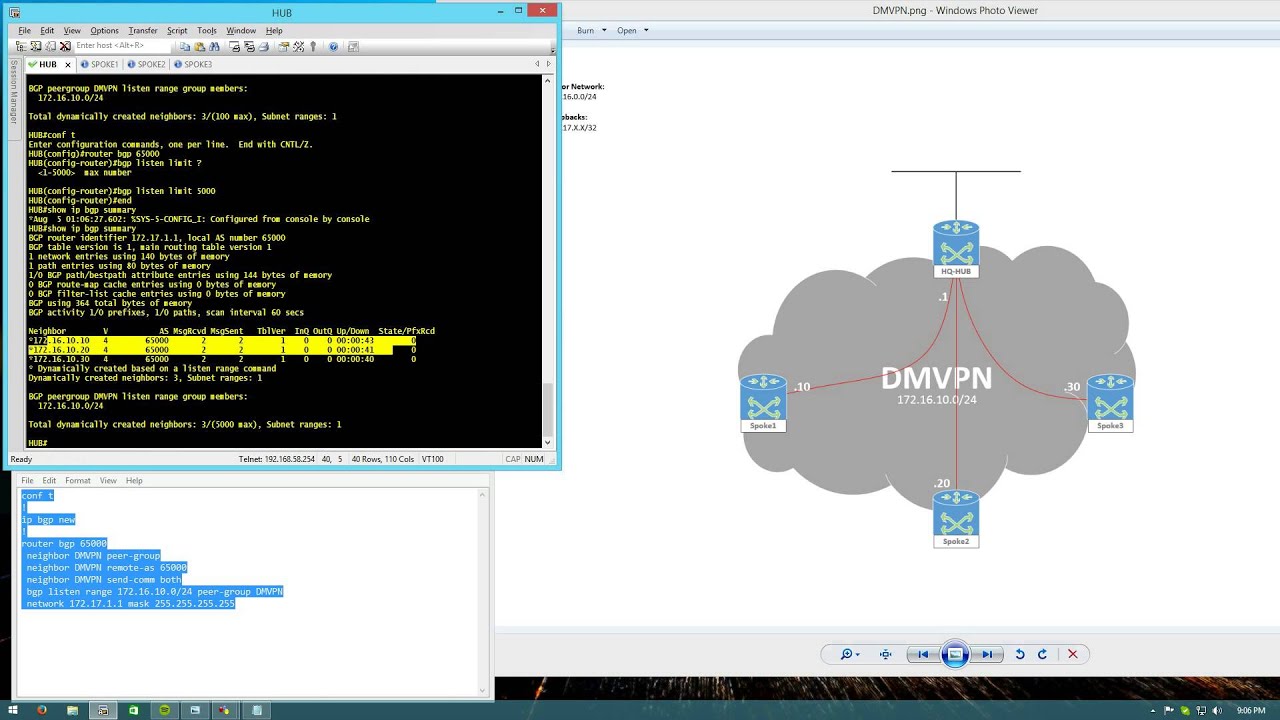Open the Options menu in SecureCRT
Viewport: 1280px width, 720px height.
coord(104,31)
